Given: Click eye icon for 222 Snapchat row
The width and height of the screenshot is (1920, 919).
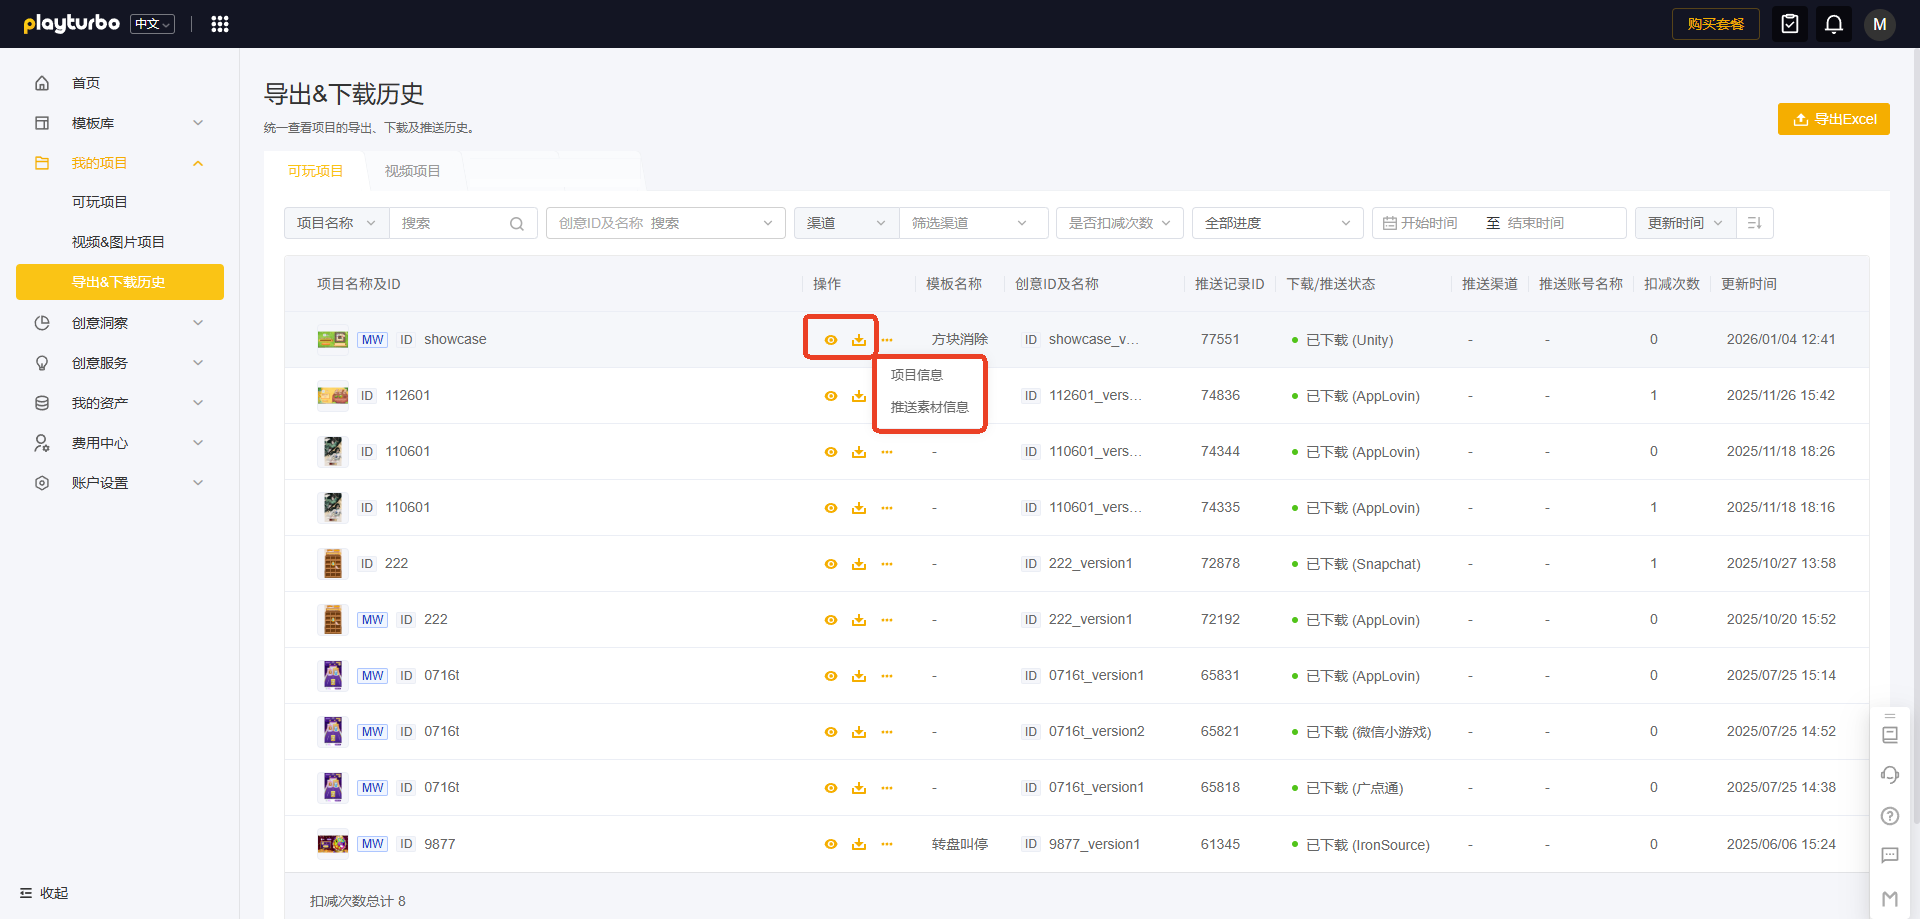Looking at the screenshot, I should pos(831,564).
